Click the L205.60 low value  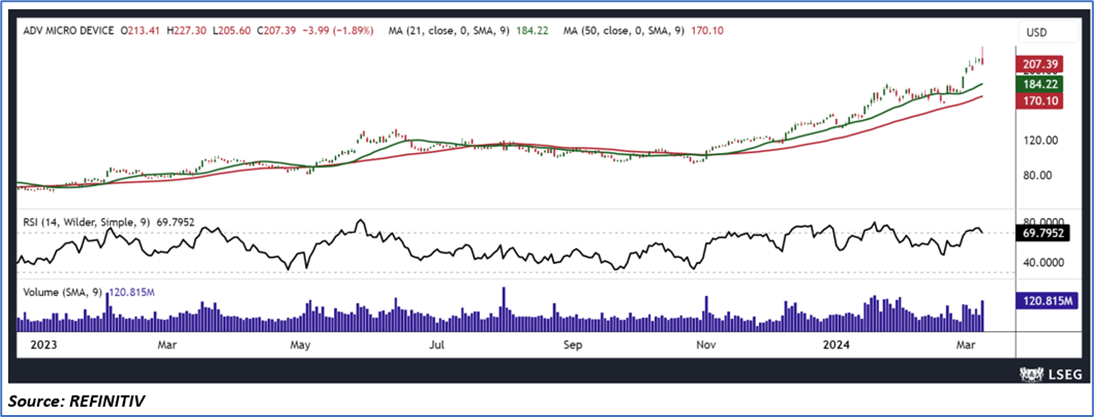point(234,31)
